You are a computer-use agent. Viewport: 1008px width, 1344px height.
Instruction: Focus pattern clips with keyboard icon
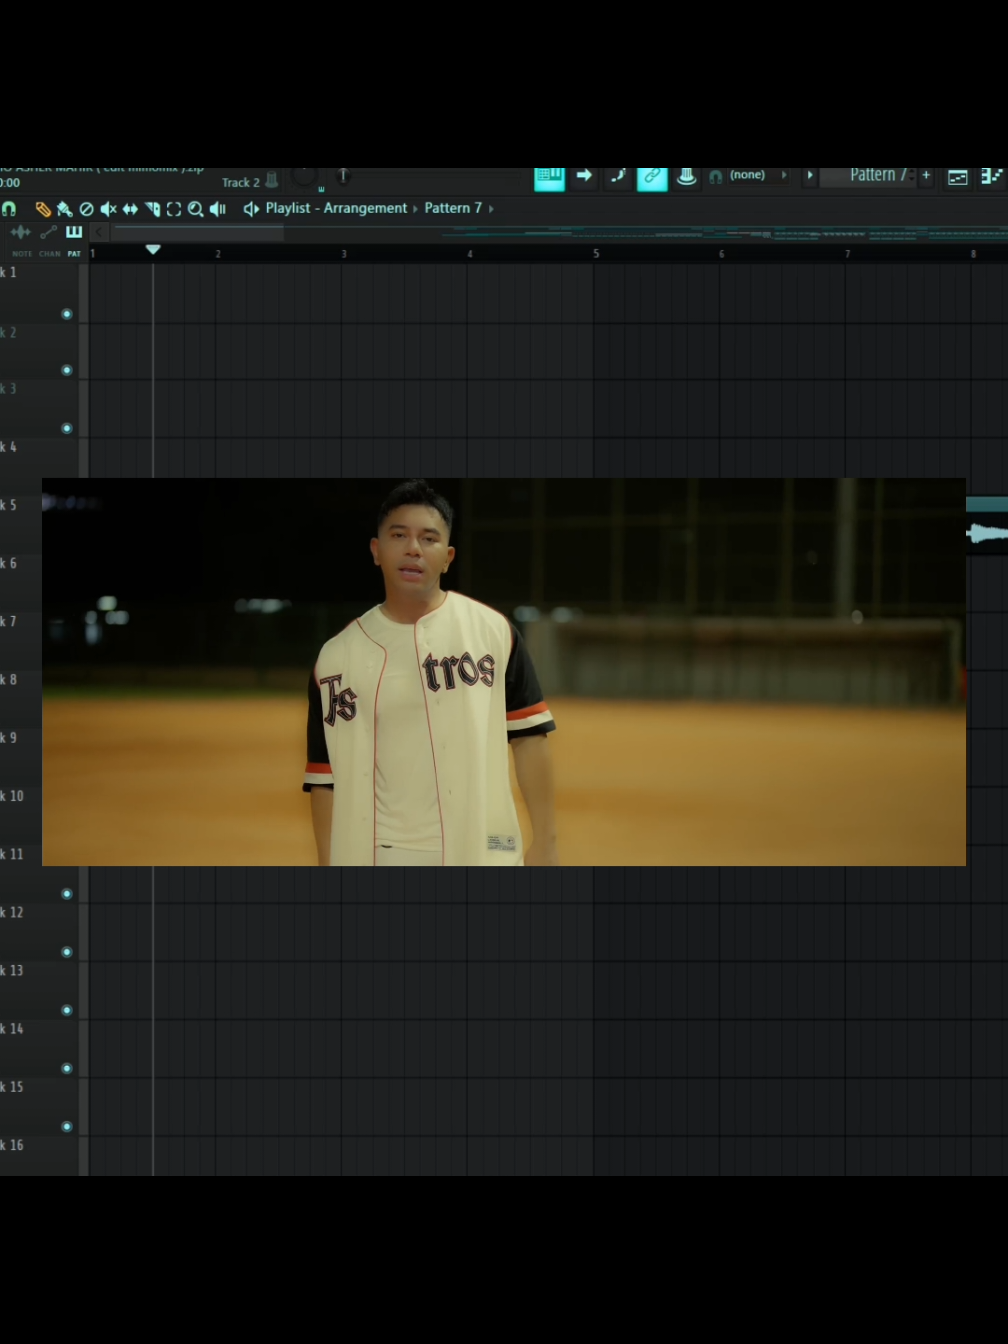click(74, 232)
